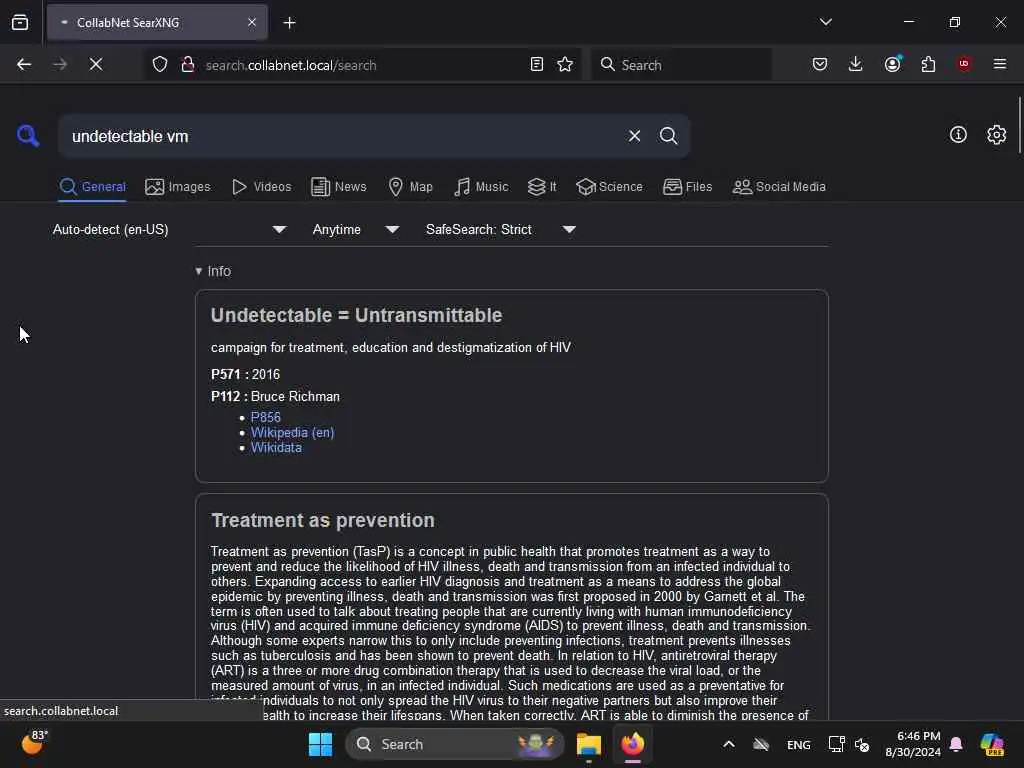The width and height of the screenshot is (1024, 768).
Task: Click the query input field
Action: click(340, 136)
